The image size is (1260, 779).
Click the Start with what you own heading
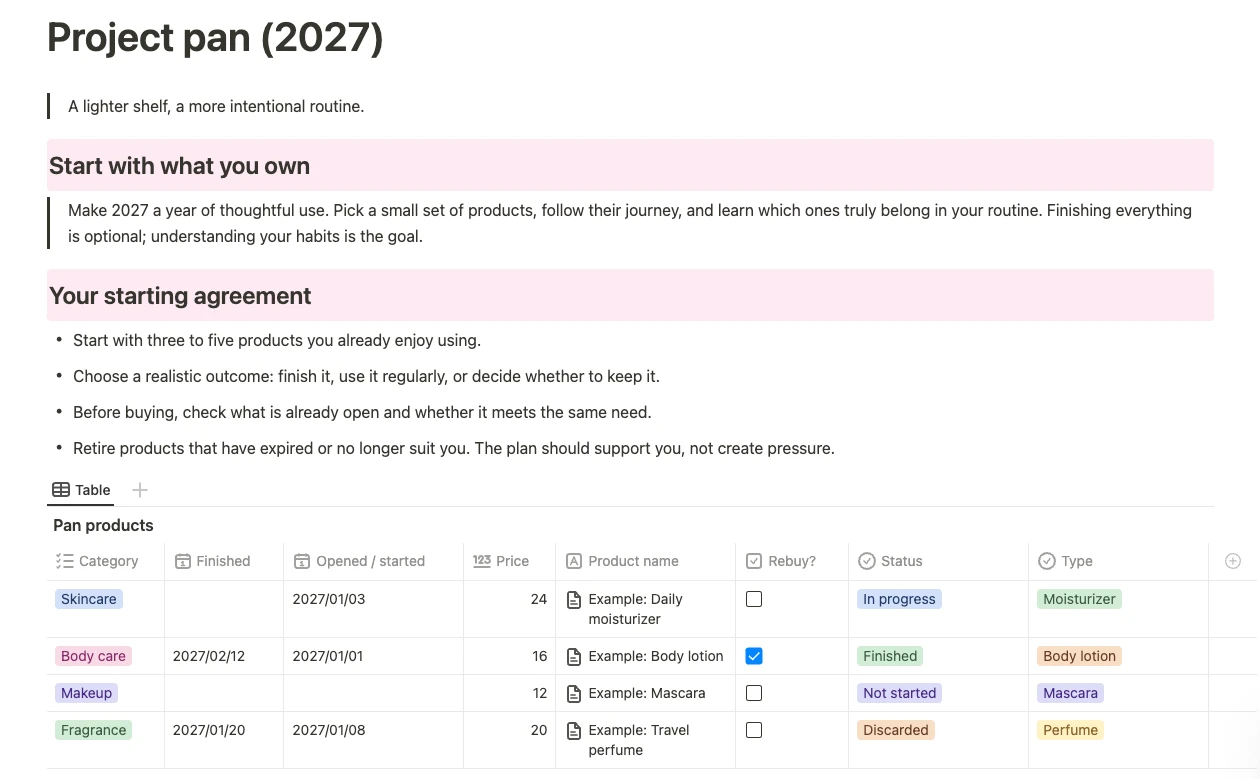pyautogui.click(x=179, y=166)
